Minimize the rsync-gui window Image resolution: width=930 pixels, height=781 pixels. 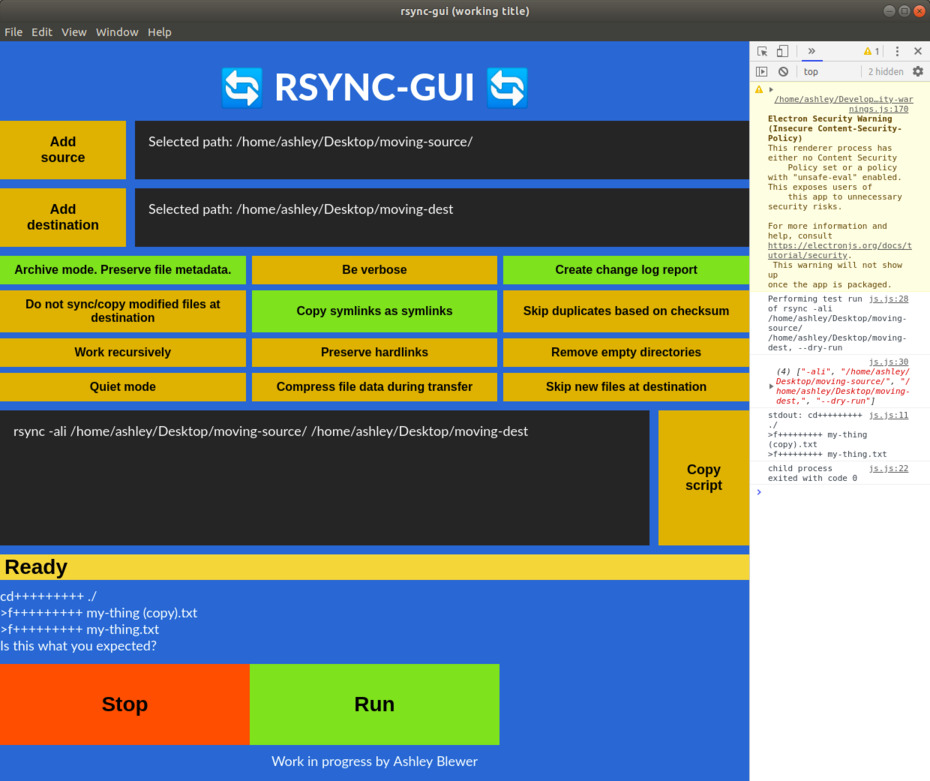888,11
